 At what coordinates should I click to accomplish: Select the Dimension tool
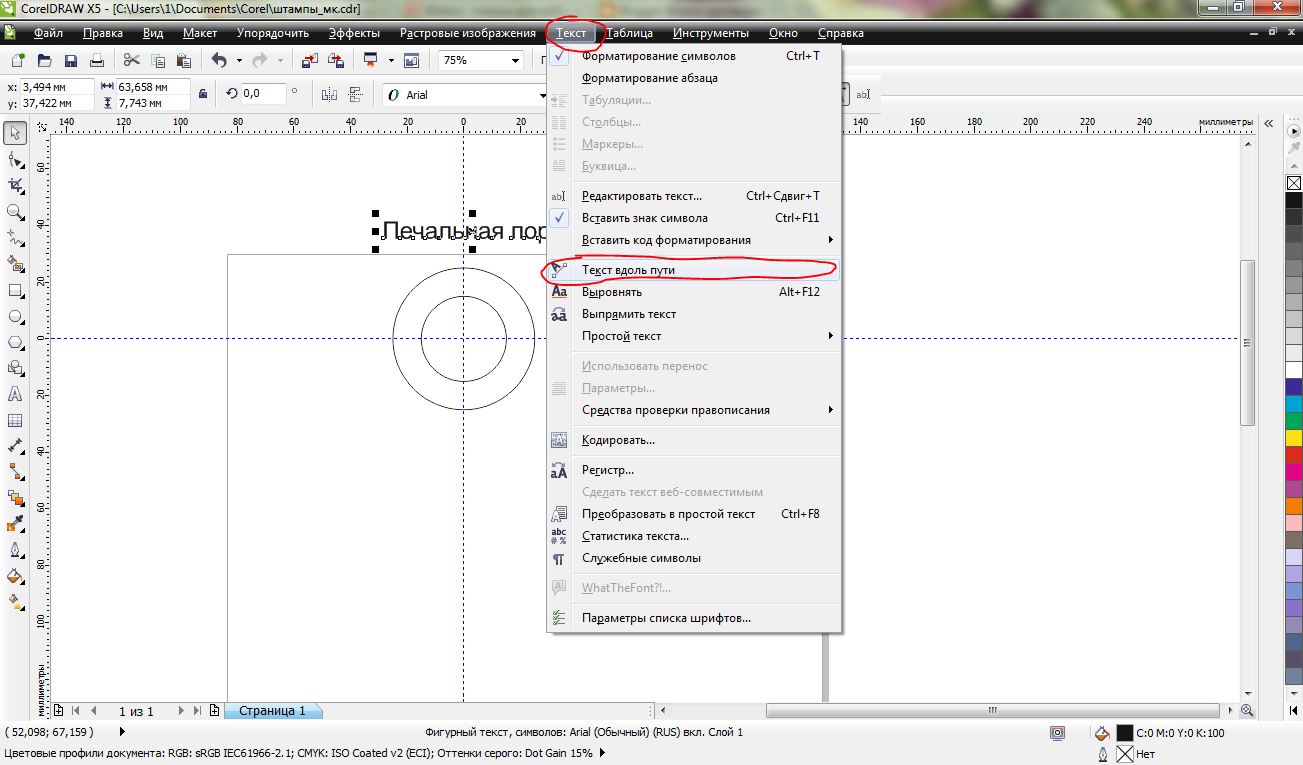15,446
